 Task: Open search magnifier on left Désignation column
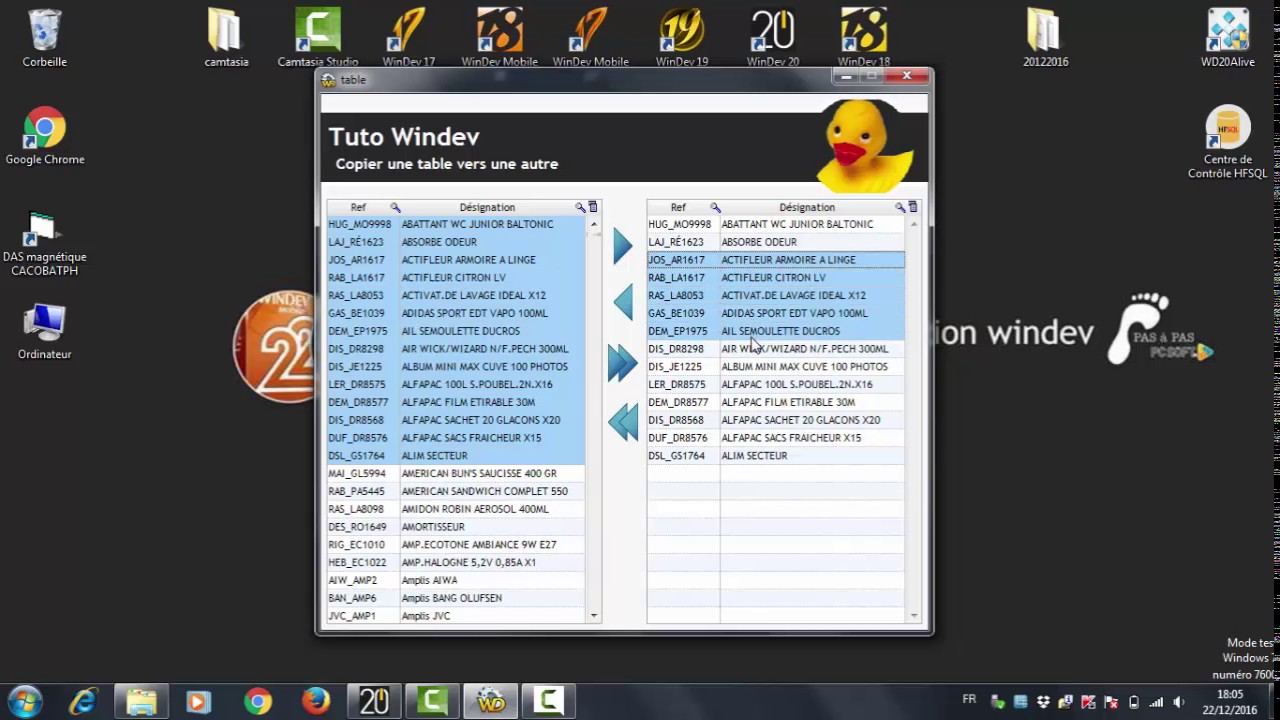[x=580, y=207]
